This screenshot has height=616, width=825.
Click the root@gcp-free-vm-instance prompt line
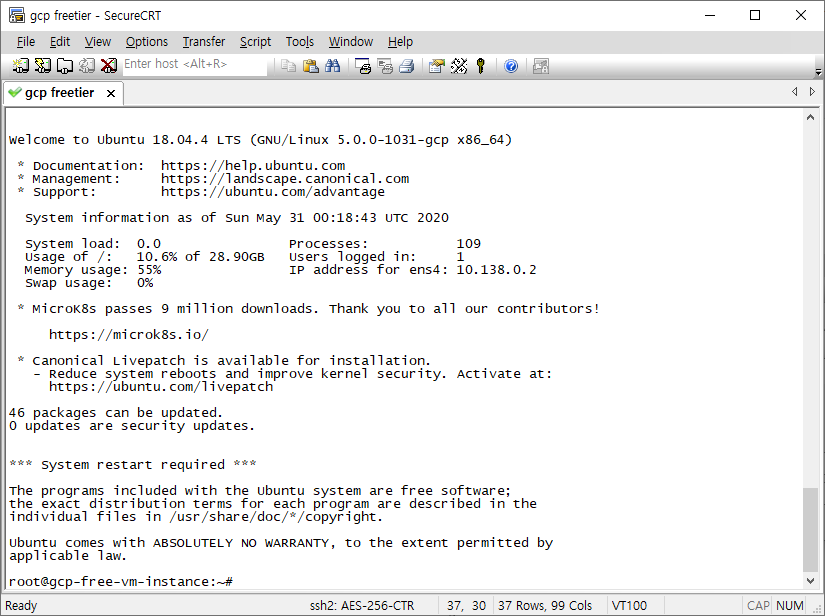tap(121, 582)
